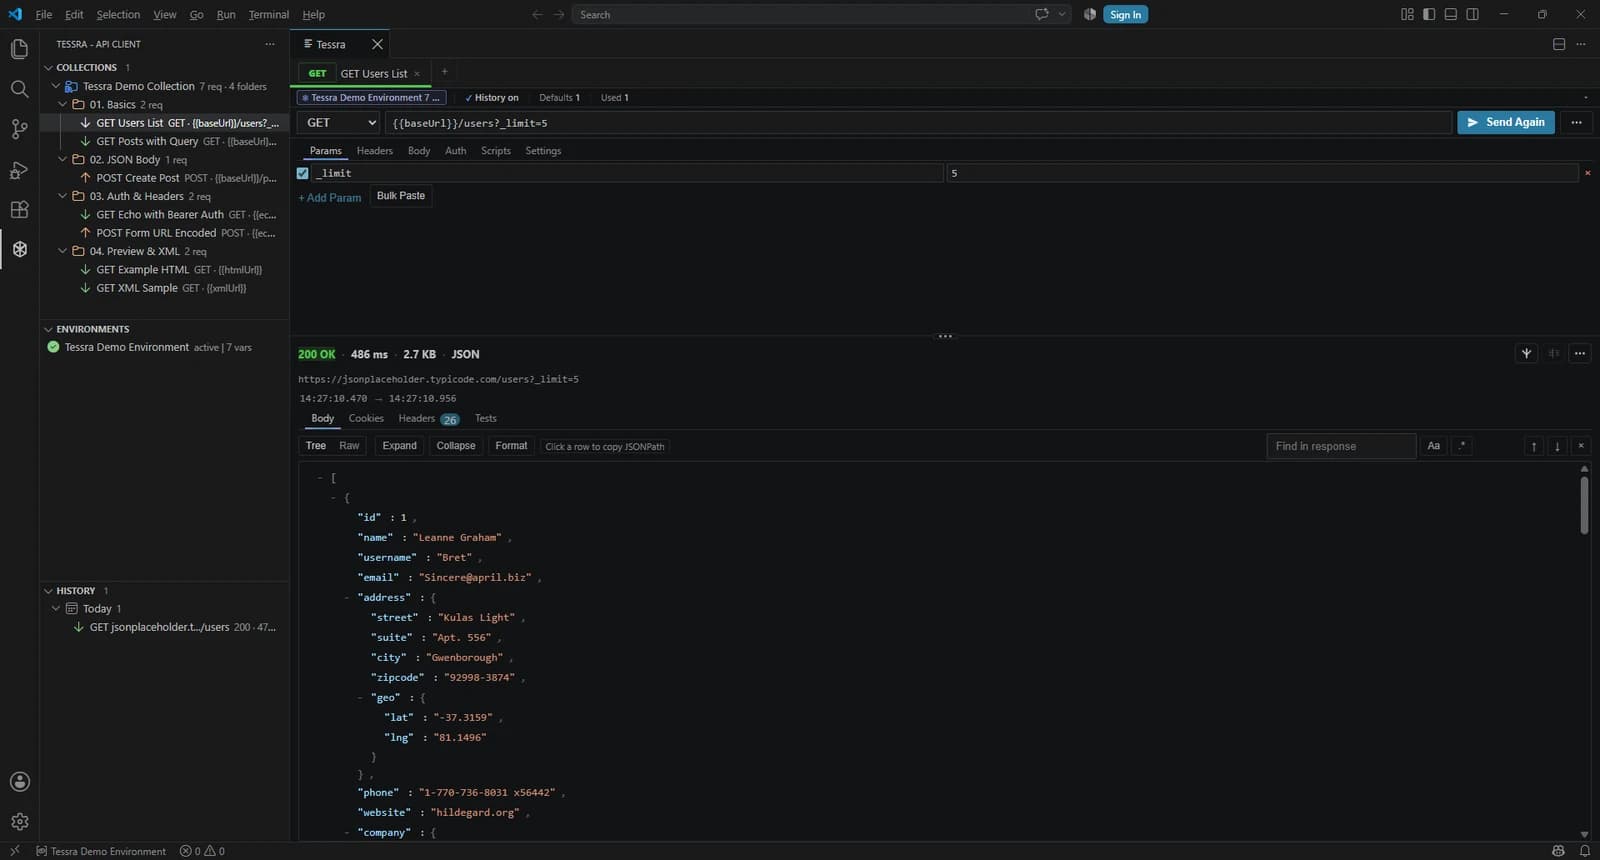This screenshot has height=860, width=1600.
Task: Click the Tessra panel more actions ellipsis
Action: (x=269, y=44)
